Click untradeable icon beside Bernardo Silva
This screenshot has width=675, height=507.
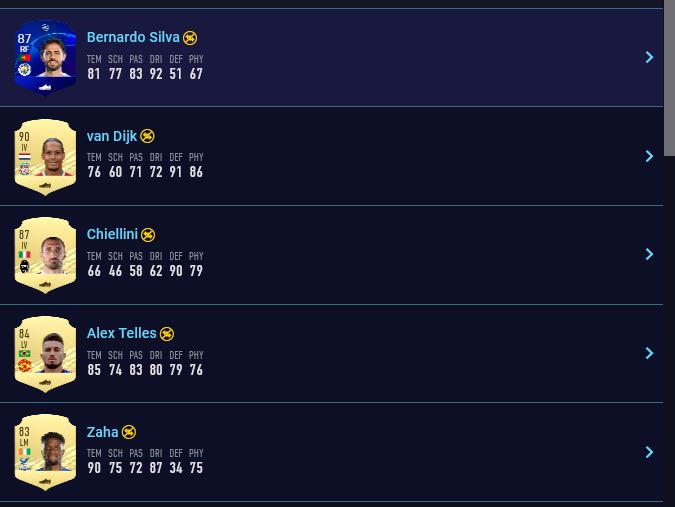(190, 38)
